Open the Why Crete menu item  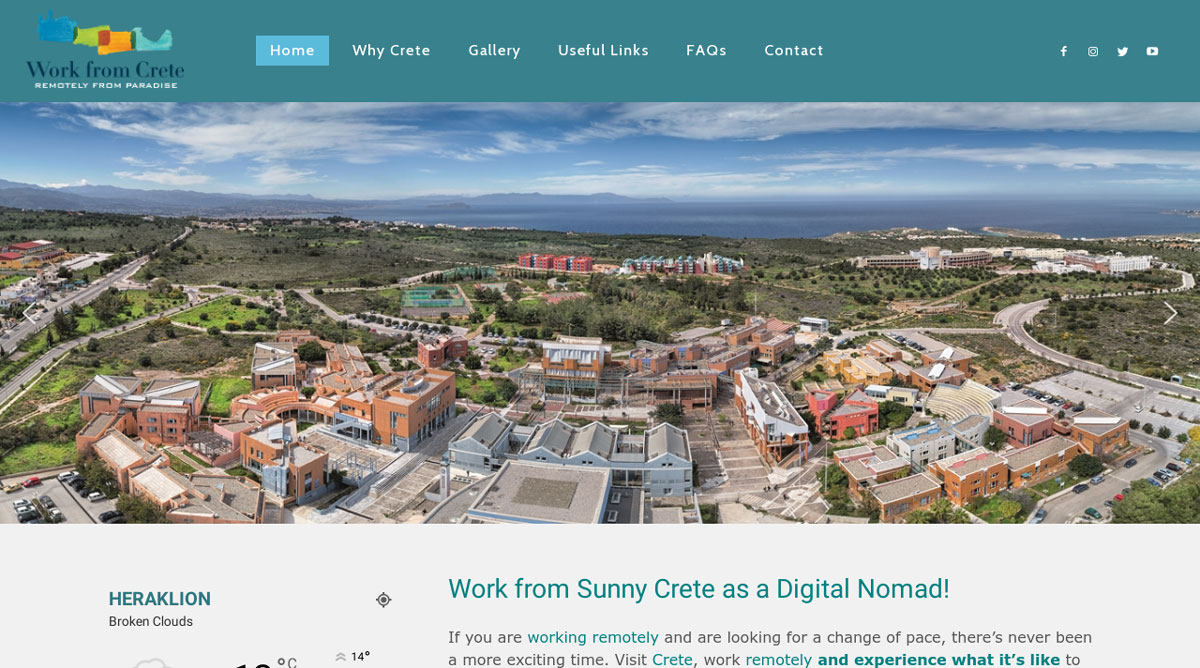(391, 51)
